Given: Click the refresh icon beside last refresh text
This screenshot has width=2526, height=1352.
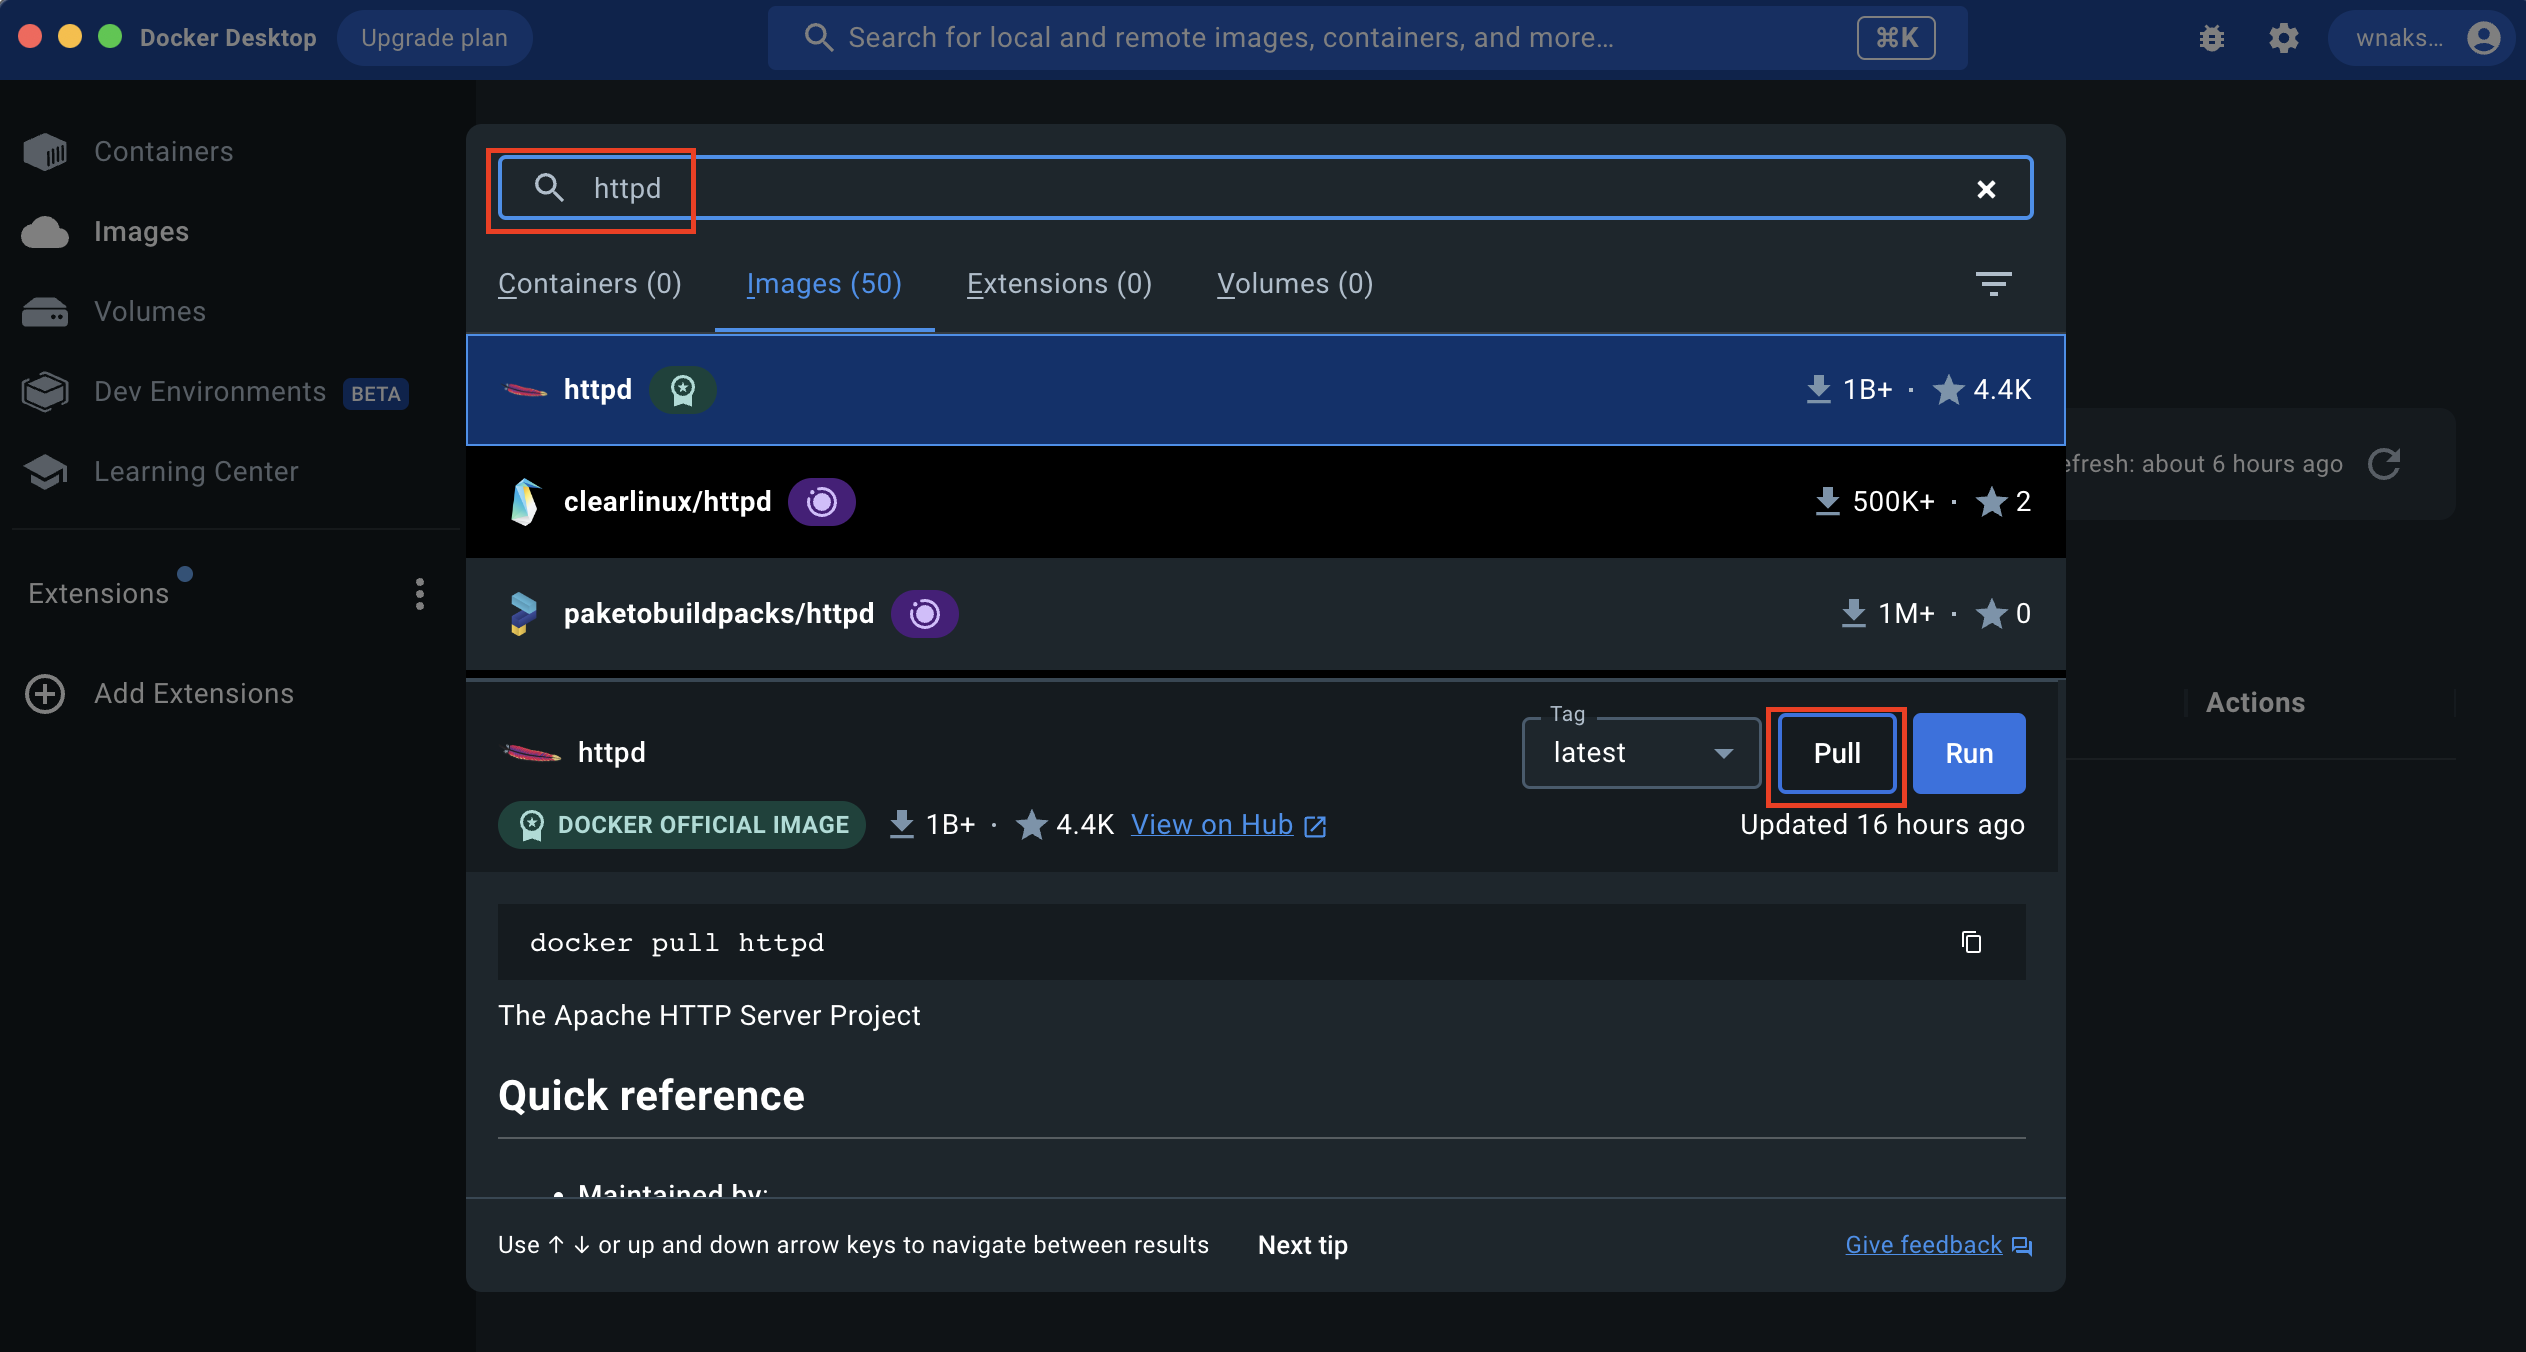Looking at the screenshot, I should 2384,464.
